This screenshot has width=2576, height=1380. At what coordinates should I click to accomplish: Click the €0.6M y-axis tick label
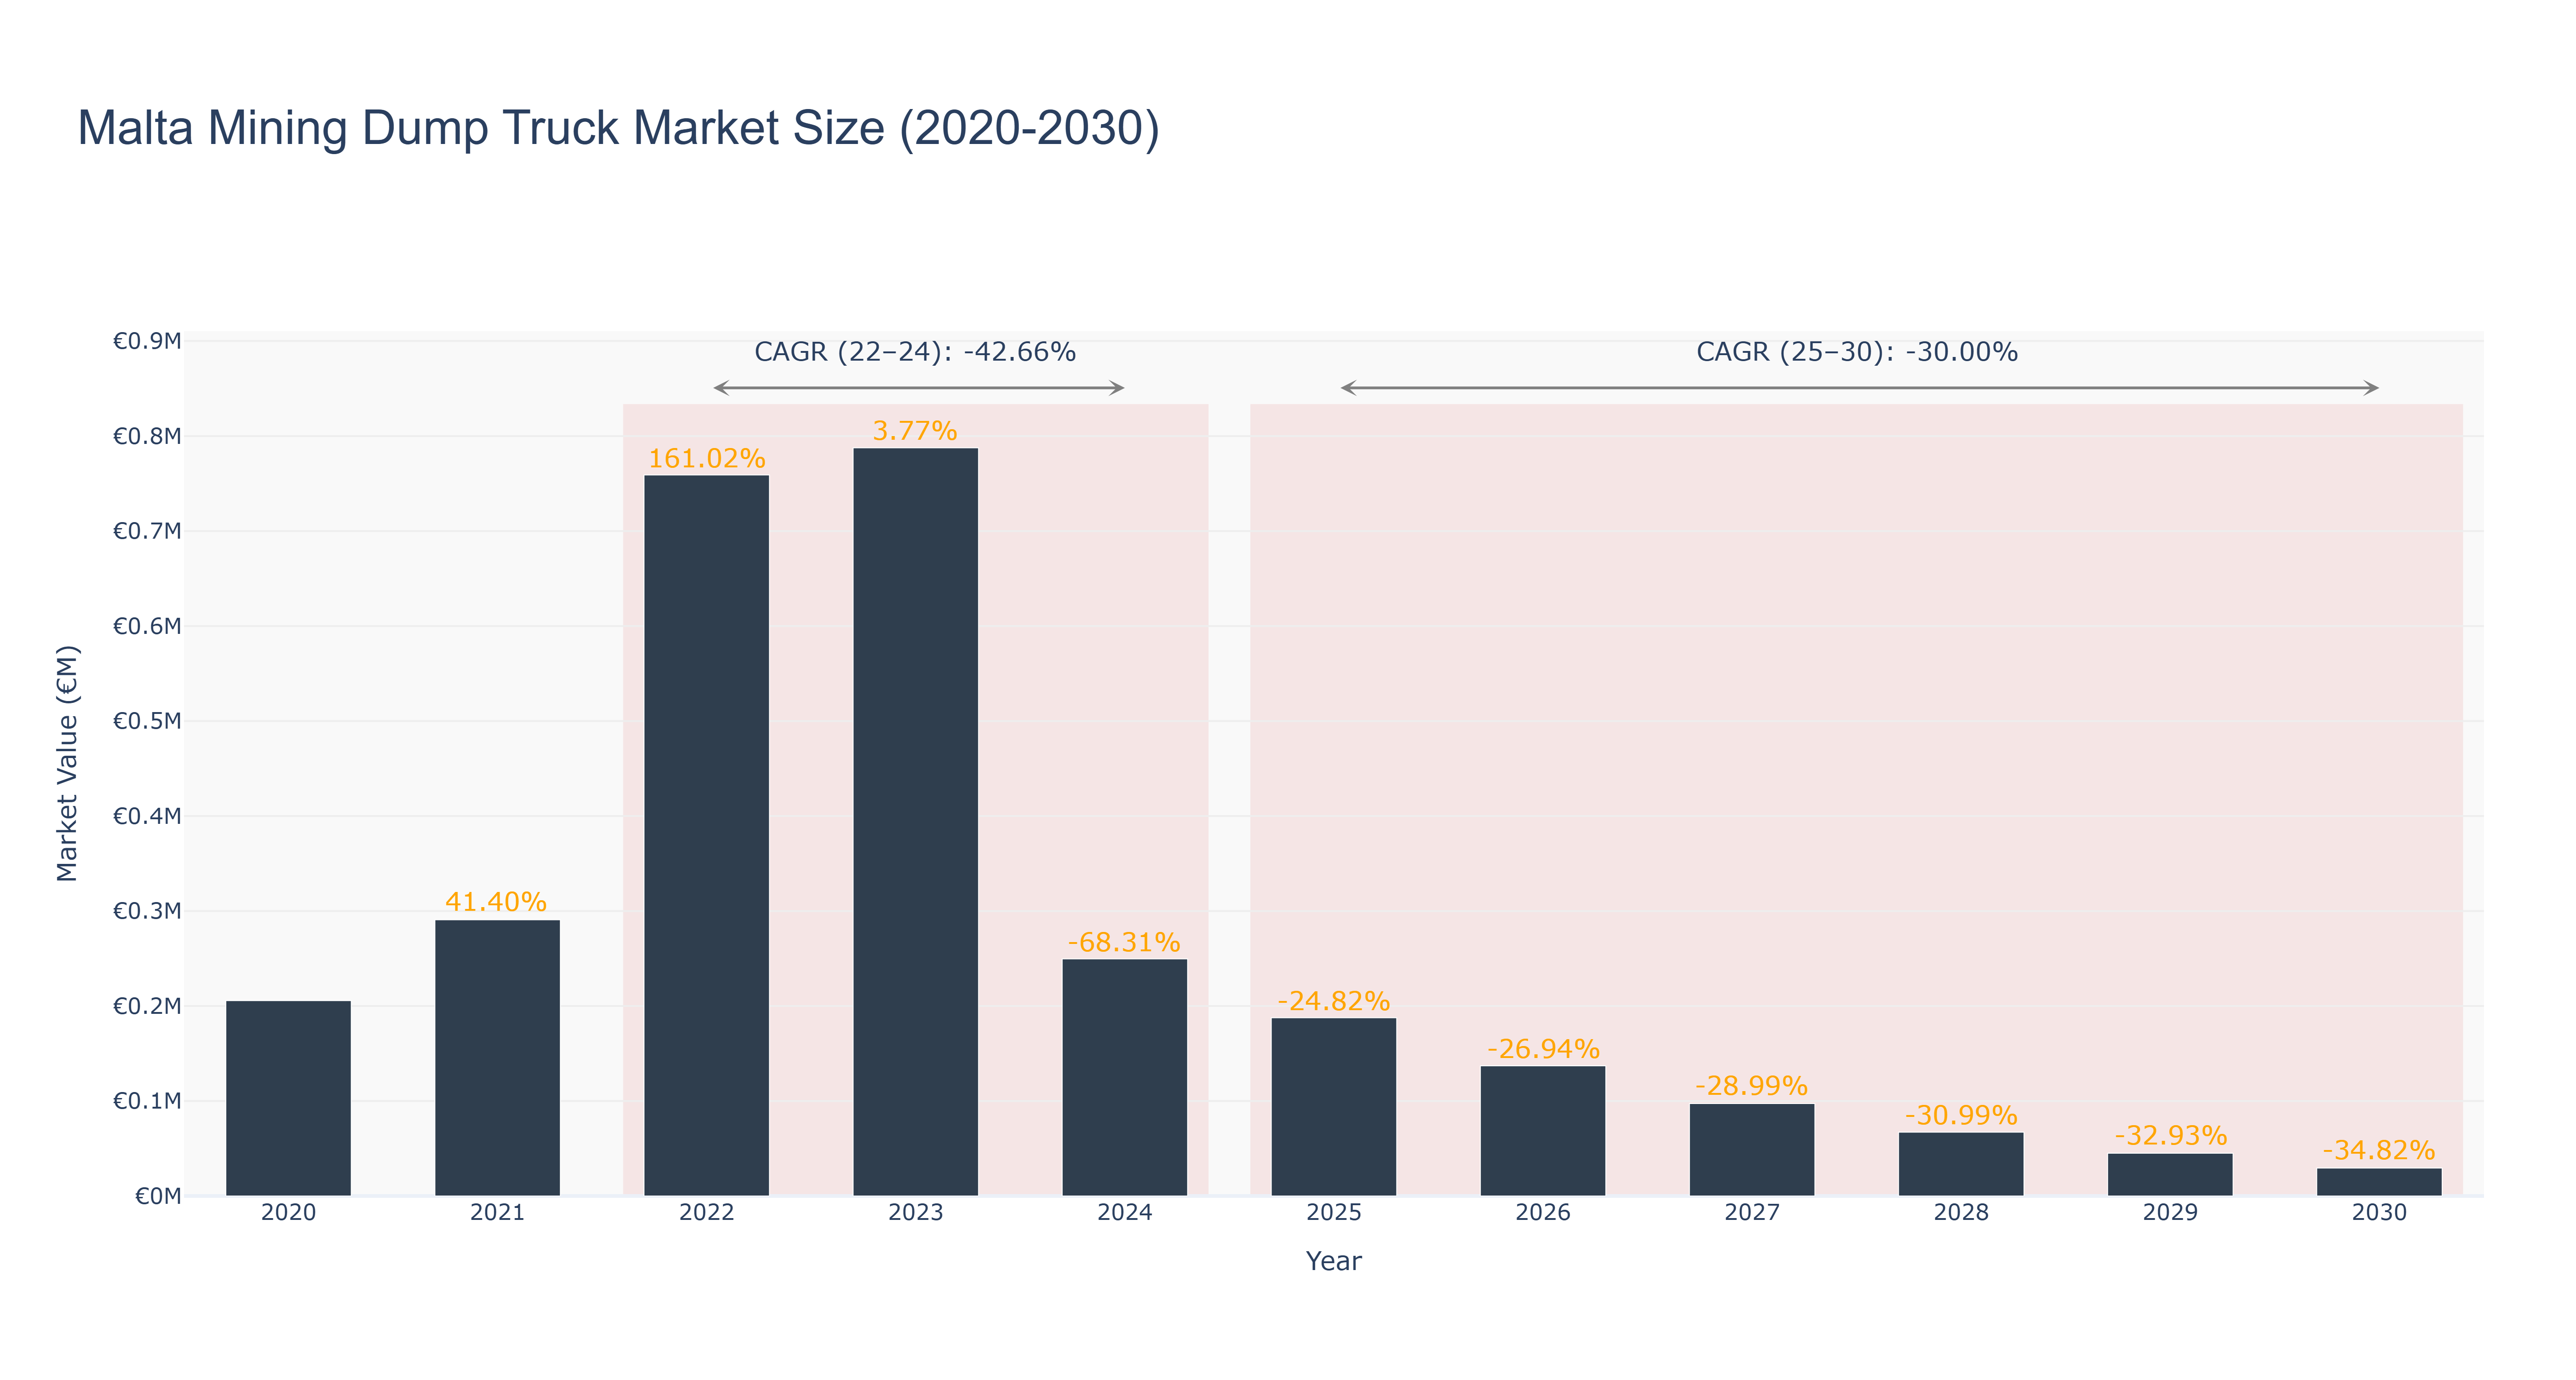click(147, 626)
